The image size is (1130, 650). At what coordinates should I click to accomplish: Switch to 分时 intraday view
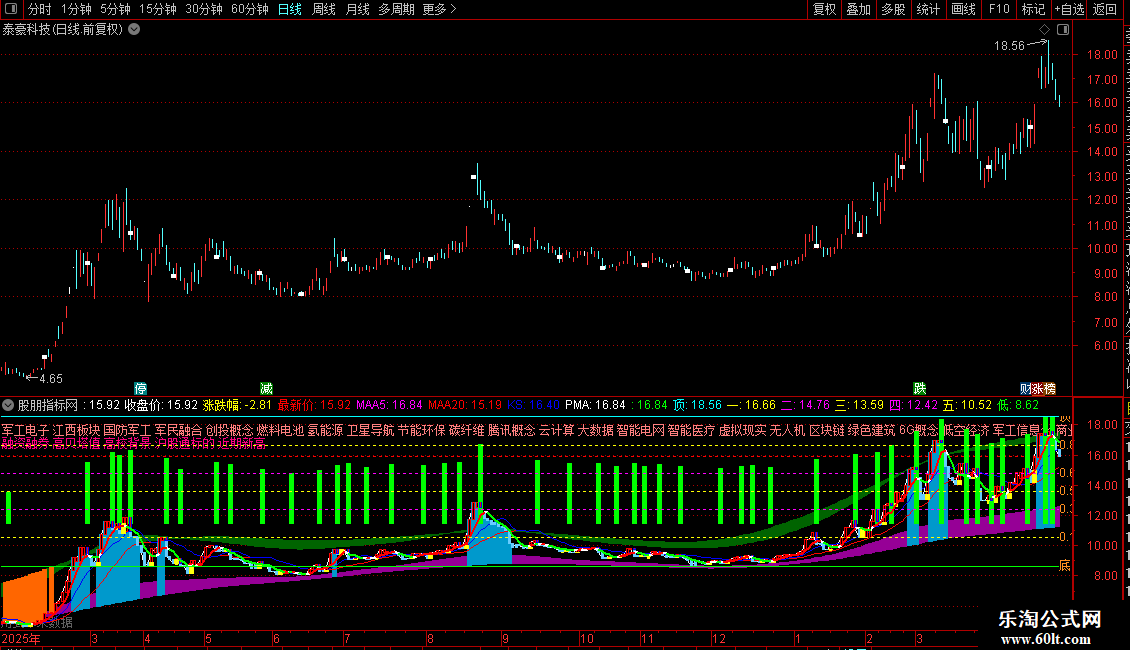click(40, 9)
